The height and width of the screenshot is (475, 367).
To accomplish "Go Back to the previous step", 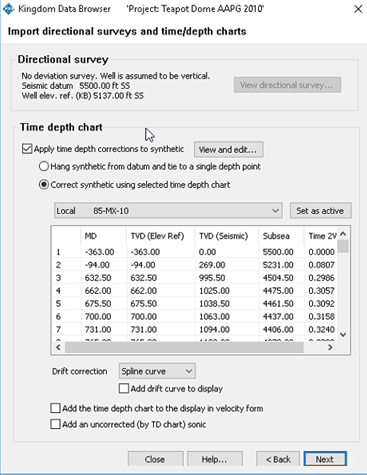I will (x=278, y=459).
